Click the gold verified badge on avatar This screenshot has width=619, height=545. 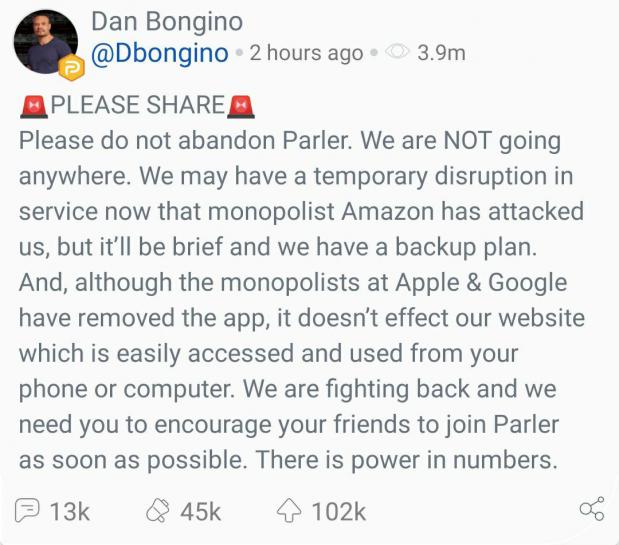tap(71, 68)
